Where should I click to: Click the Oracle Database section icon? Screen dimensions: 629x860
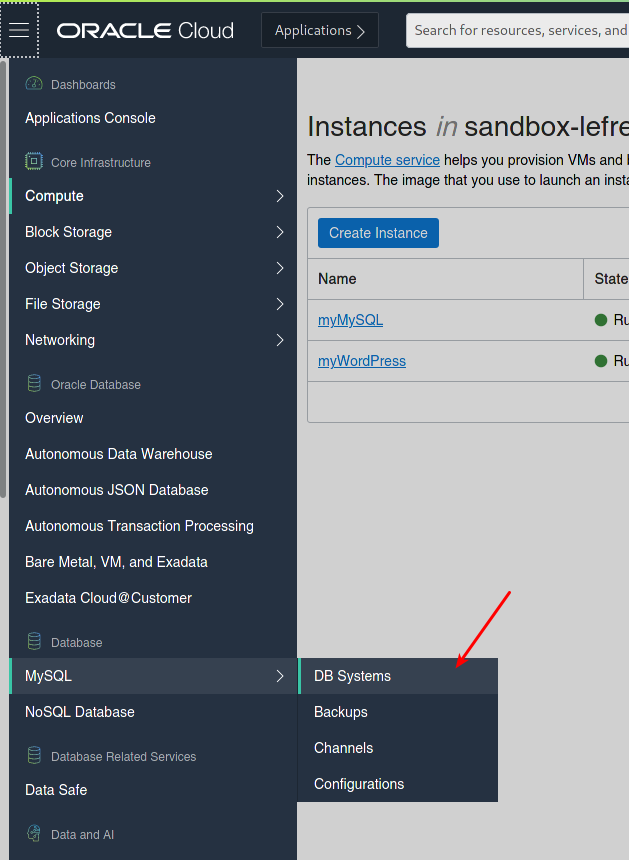tap(34, 384)
